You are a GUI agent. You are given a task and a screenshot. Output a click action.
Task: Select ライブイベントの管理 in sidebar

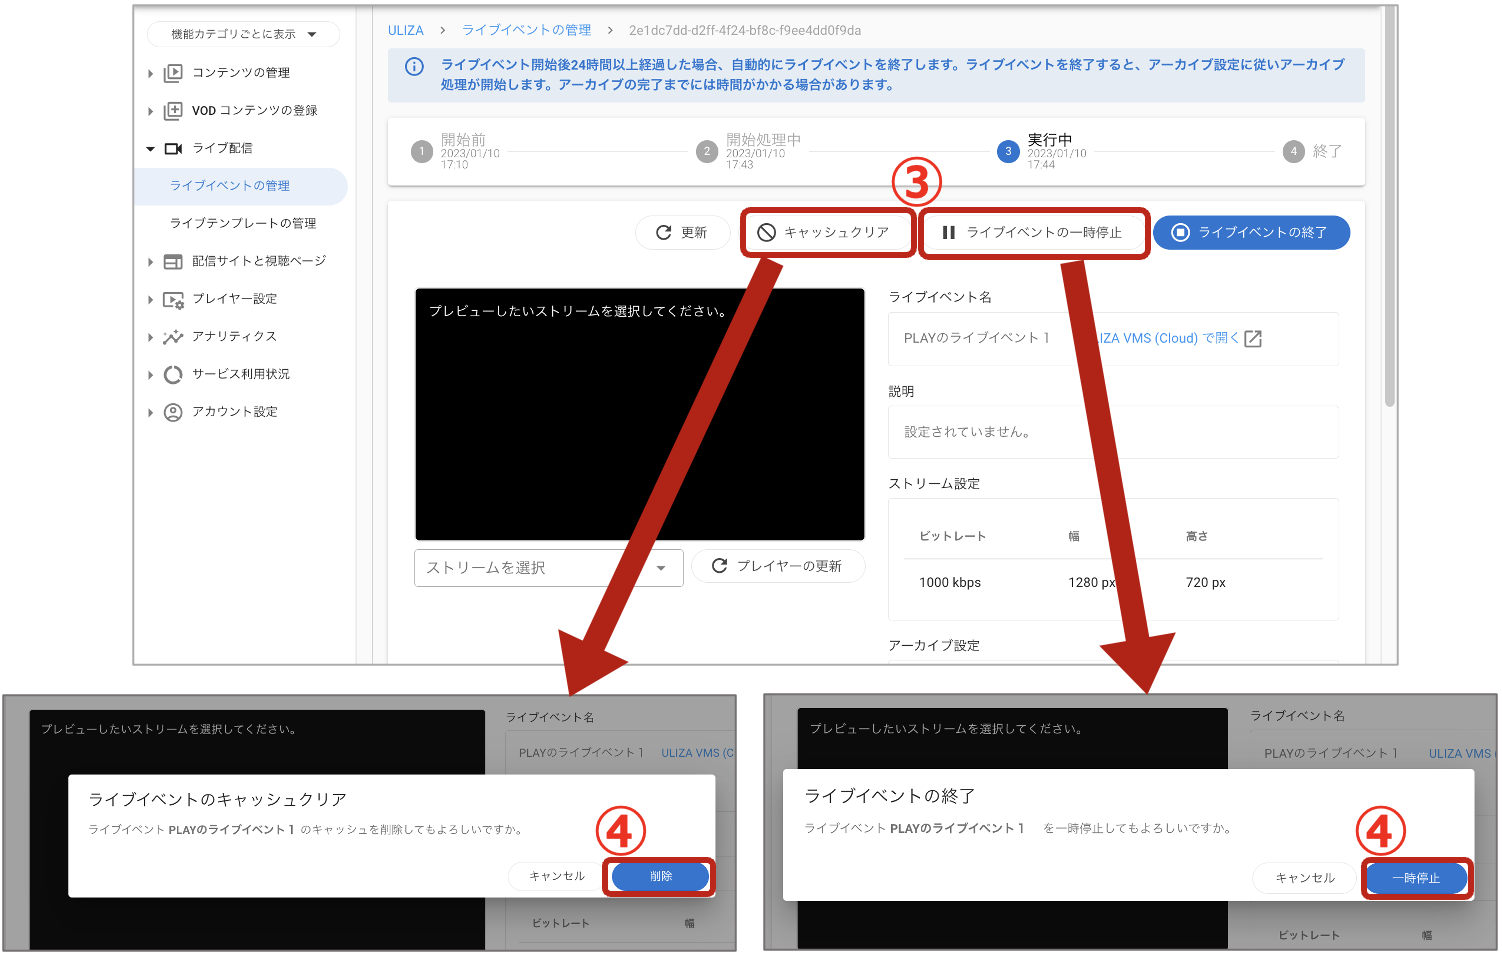230,186
